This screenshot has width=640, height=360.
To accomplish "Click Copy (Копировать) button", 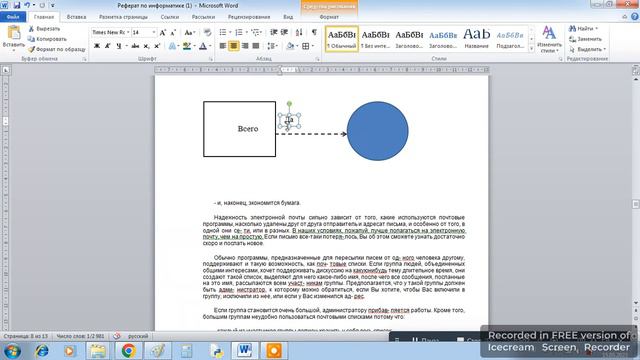I will [x=47, y=39].
